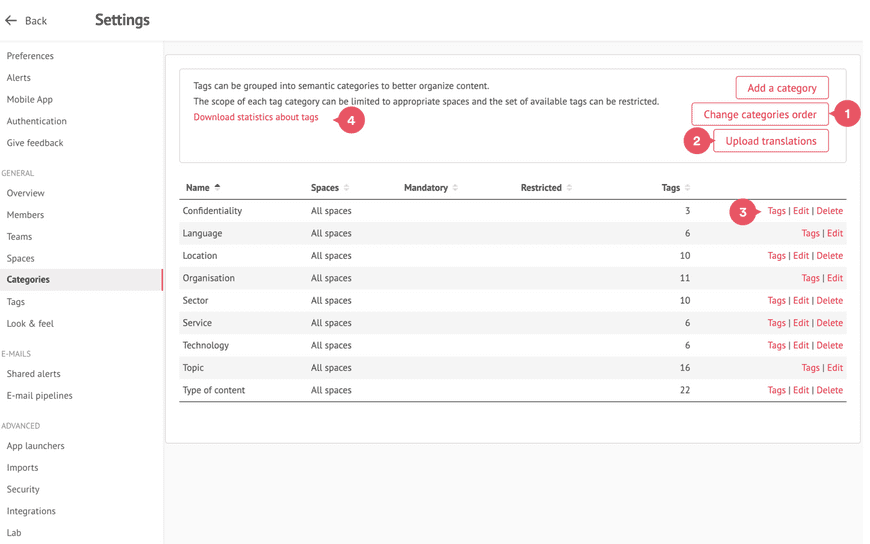Delete the Sector category
Screen dimensions: 870x544
coord(829,300)
